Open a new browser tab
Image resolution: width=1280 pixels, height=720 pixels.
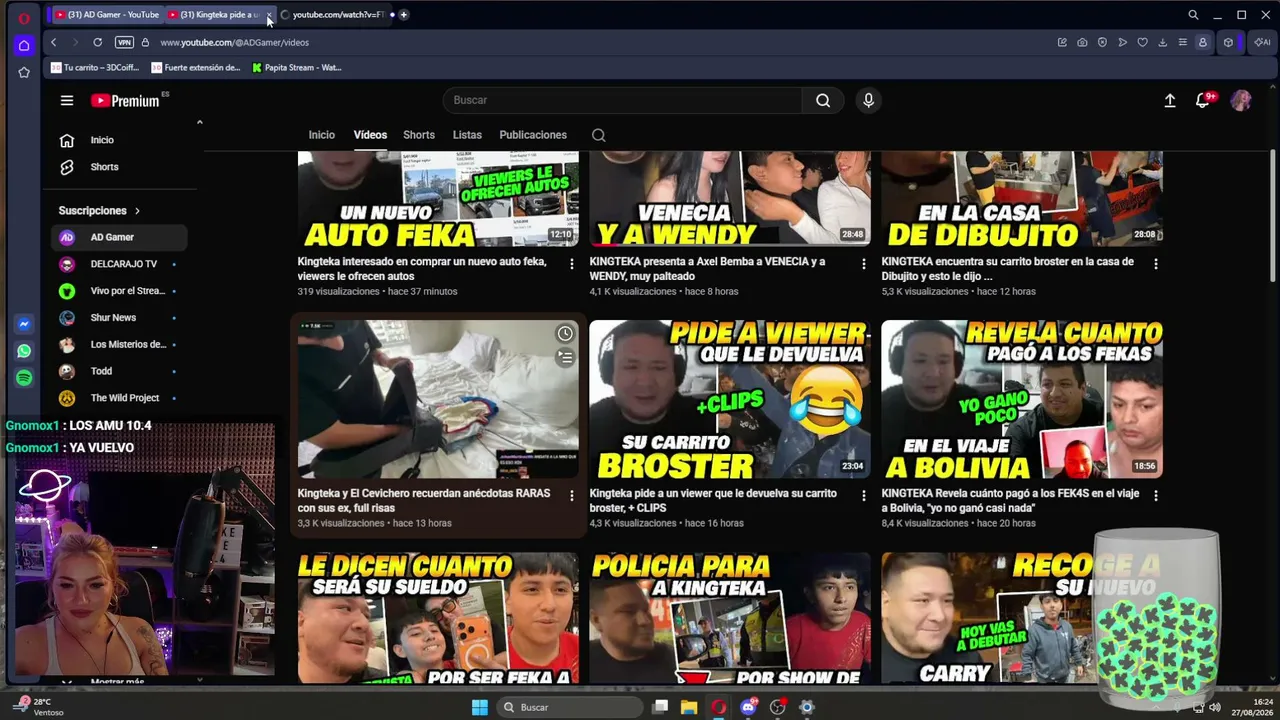pyautogui.click(x=404, y=15)
